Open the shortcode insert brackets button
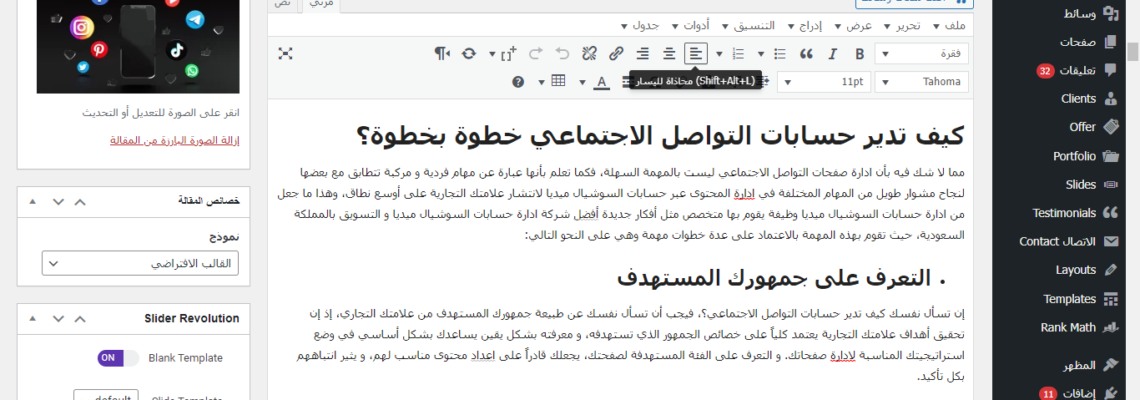The width and height of the screenshot is (1140, 400). tap(509, 53)
